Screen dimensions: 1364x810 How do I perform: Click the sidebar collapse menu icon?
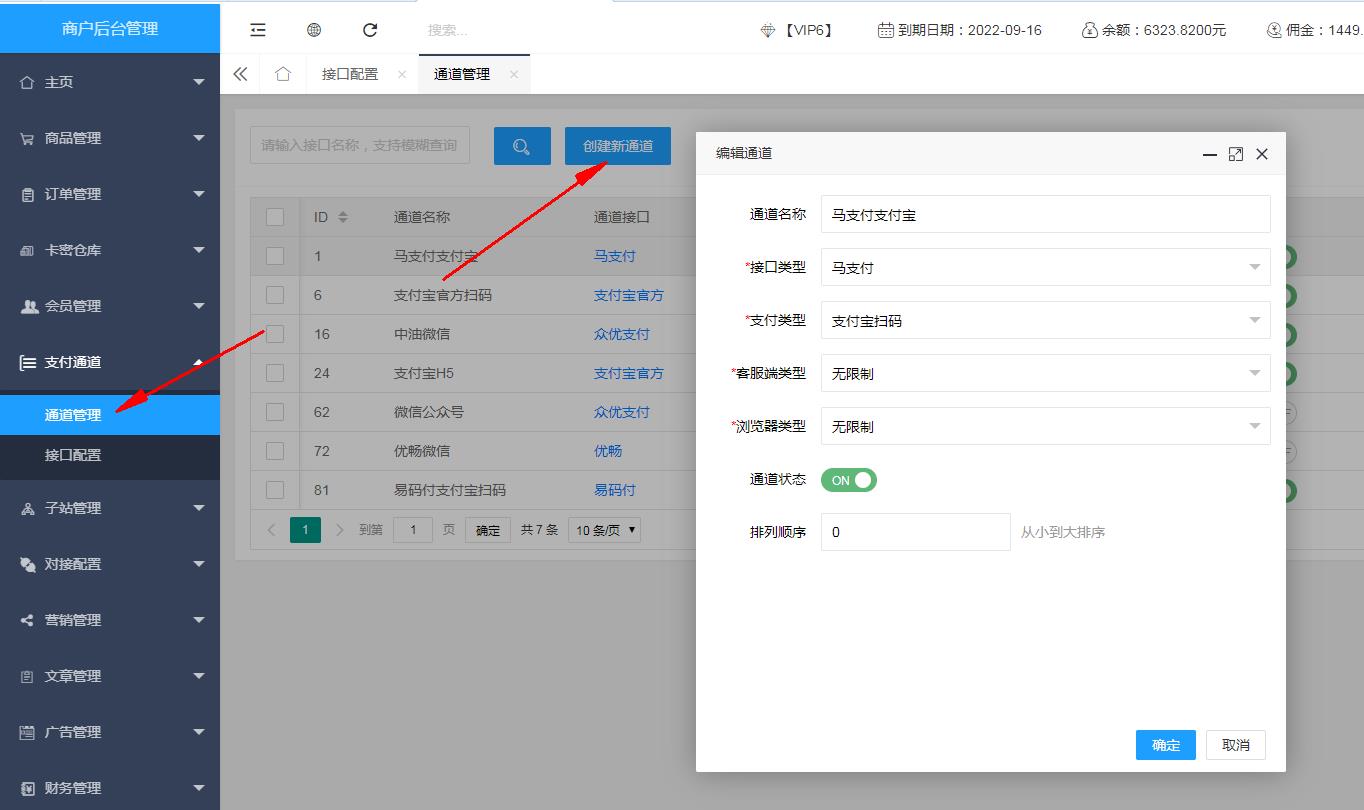[258, 30]
